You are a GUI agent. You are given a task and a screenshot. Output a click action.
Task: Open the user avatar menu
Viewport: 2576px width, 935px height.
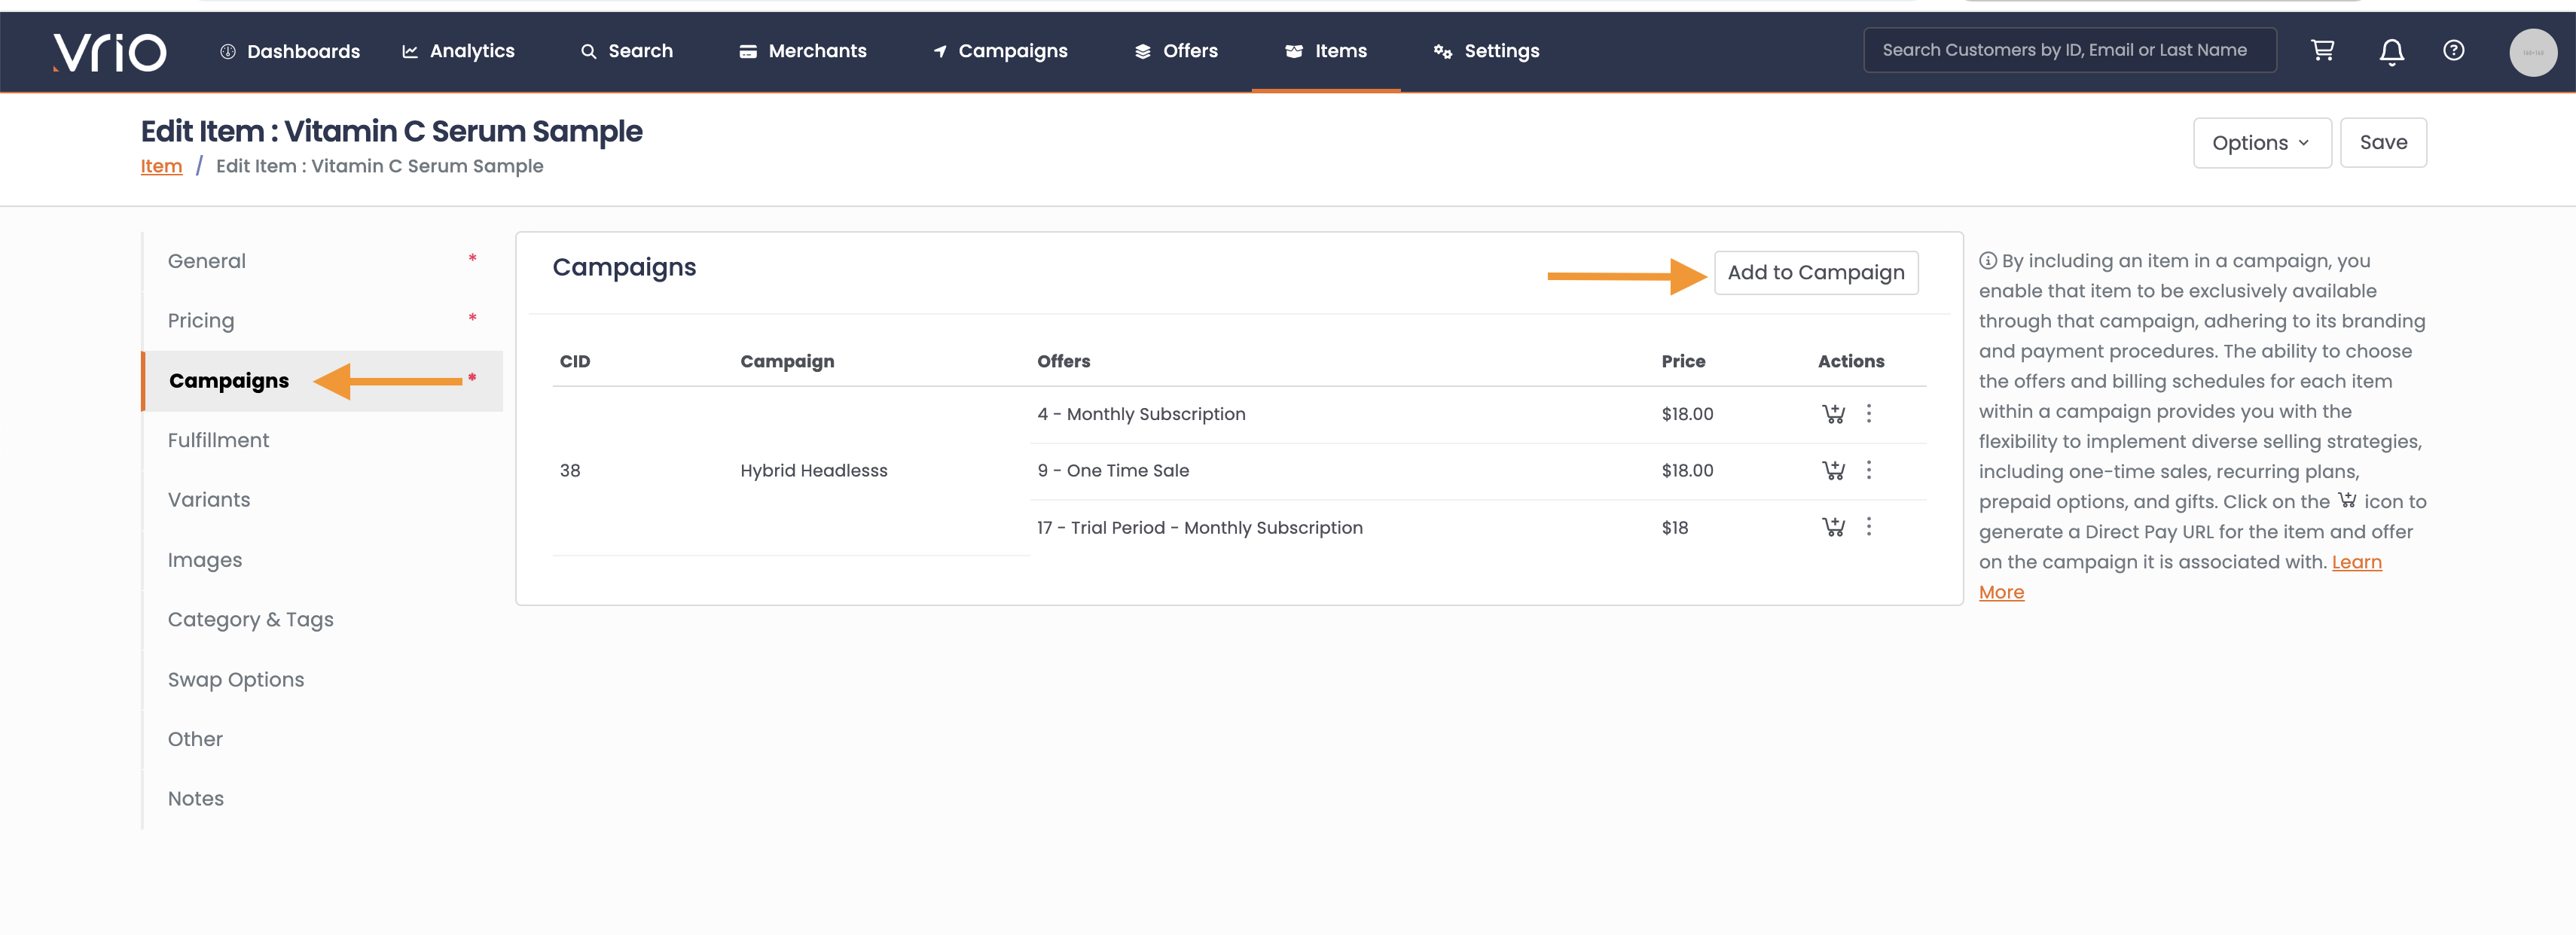[2532, 52]
